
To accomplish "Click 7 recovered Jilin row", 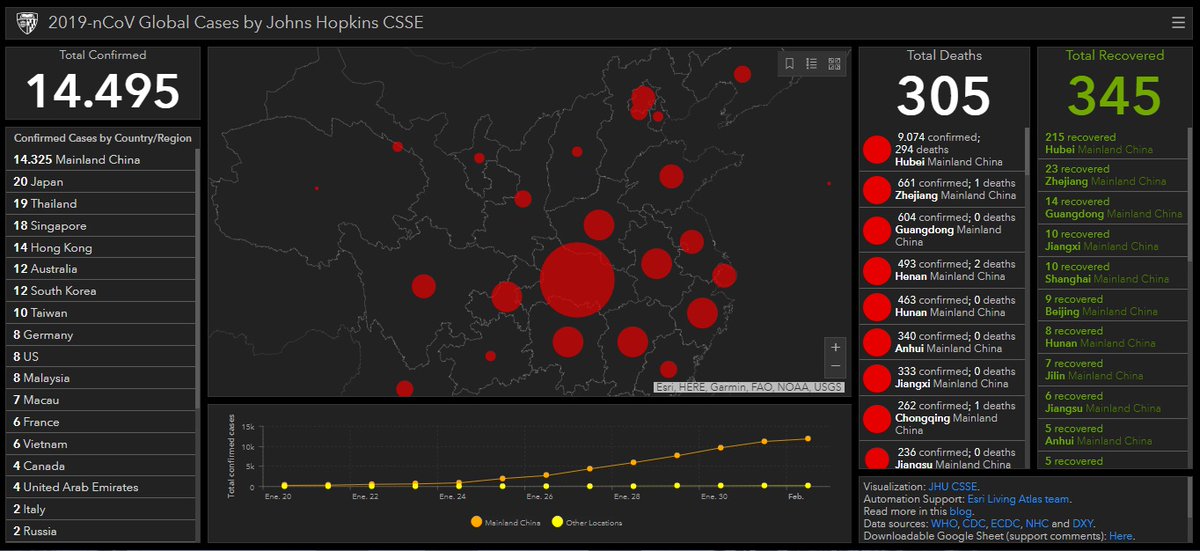I will (x=1113, y=369).
